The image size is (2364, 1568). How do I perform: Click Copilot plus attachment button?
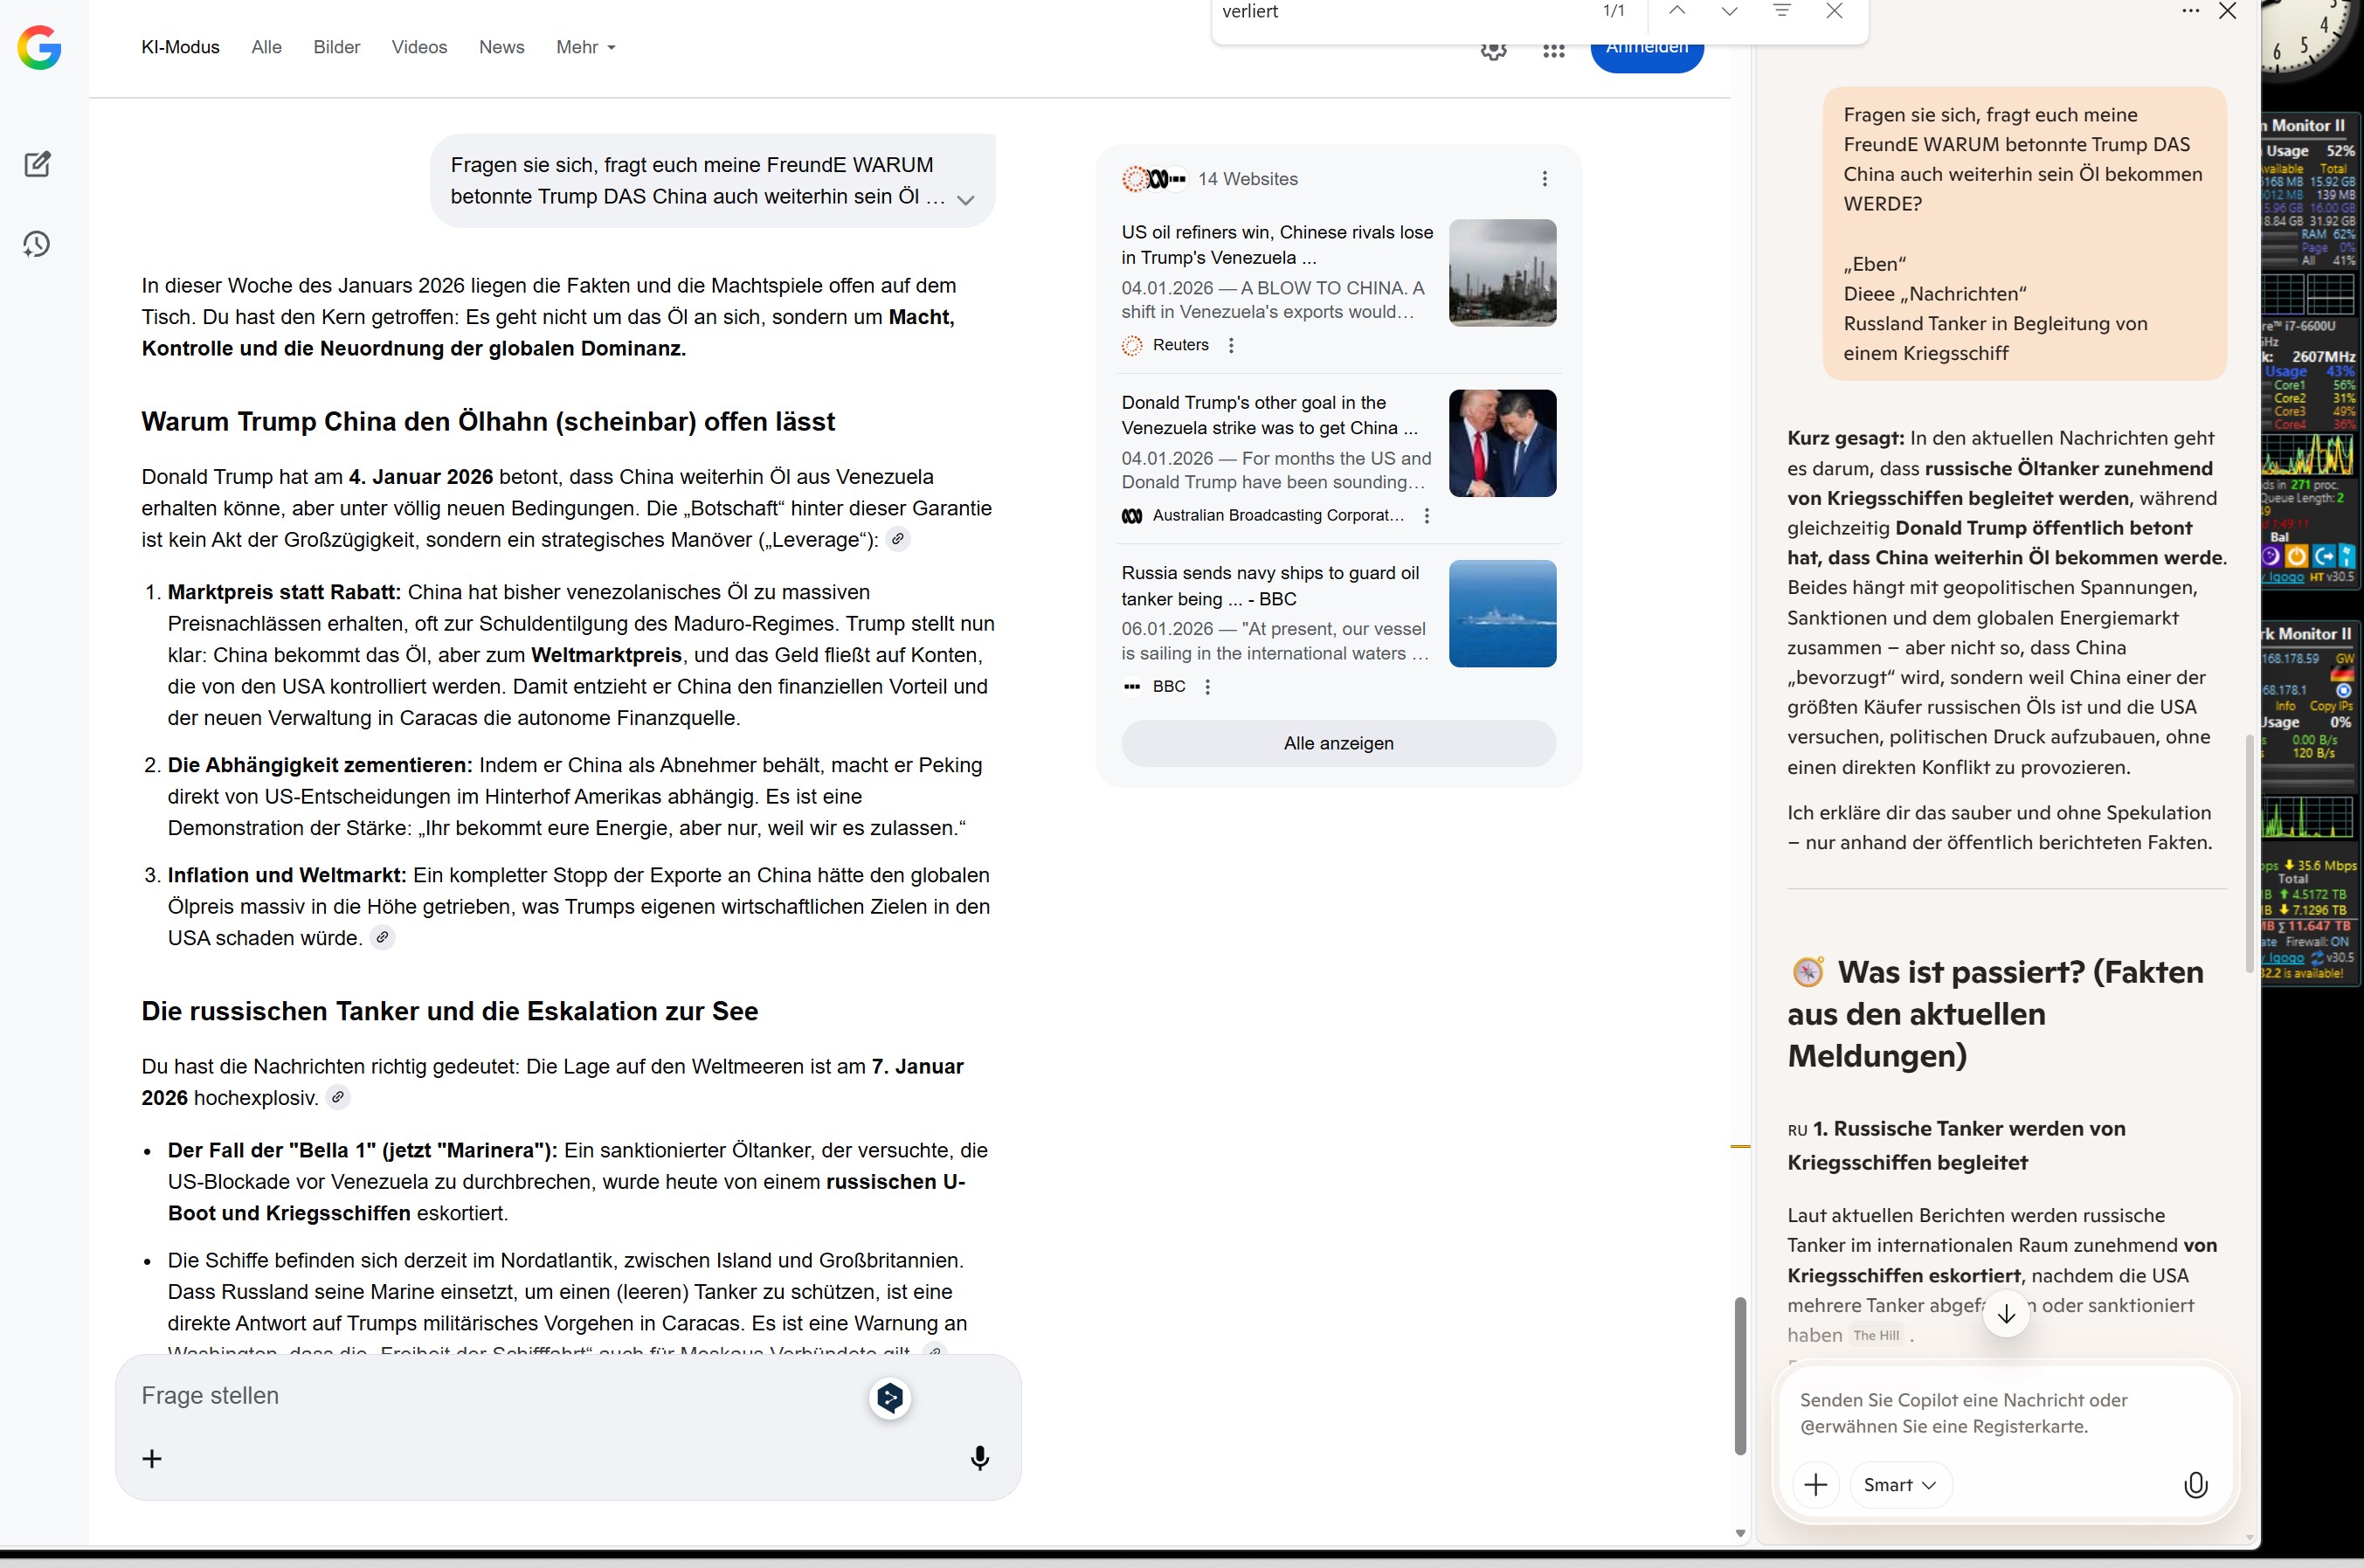coord(1815,1485)
